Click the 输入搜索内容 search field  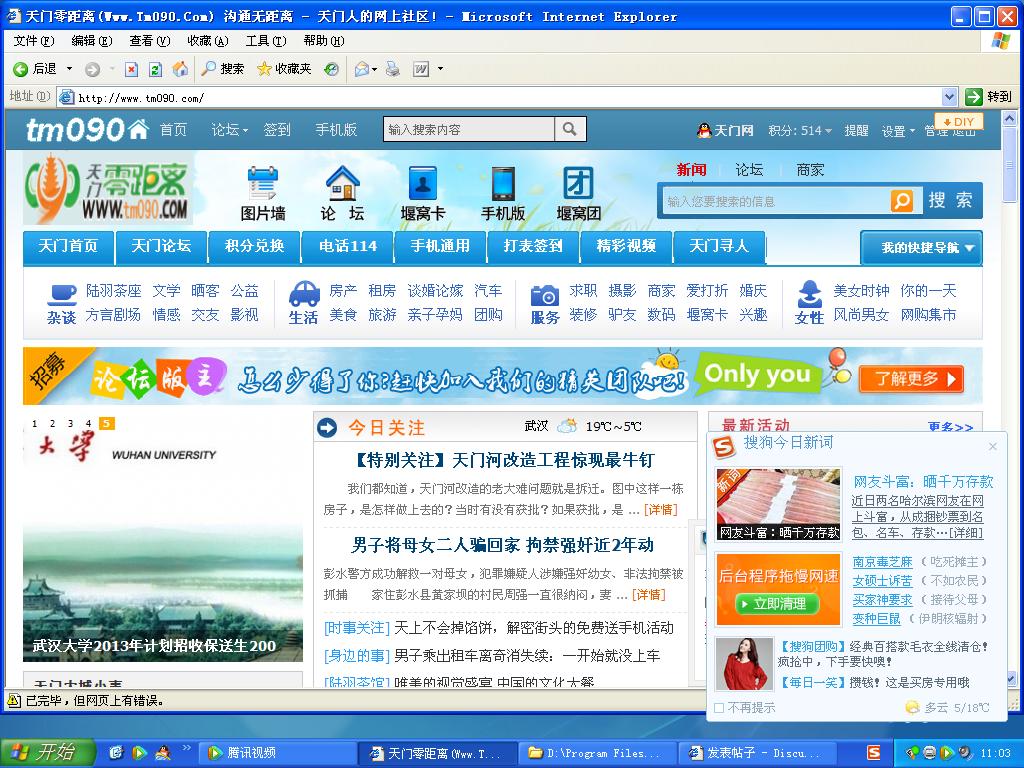coord(469,129)
